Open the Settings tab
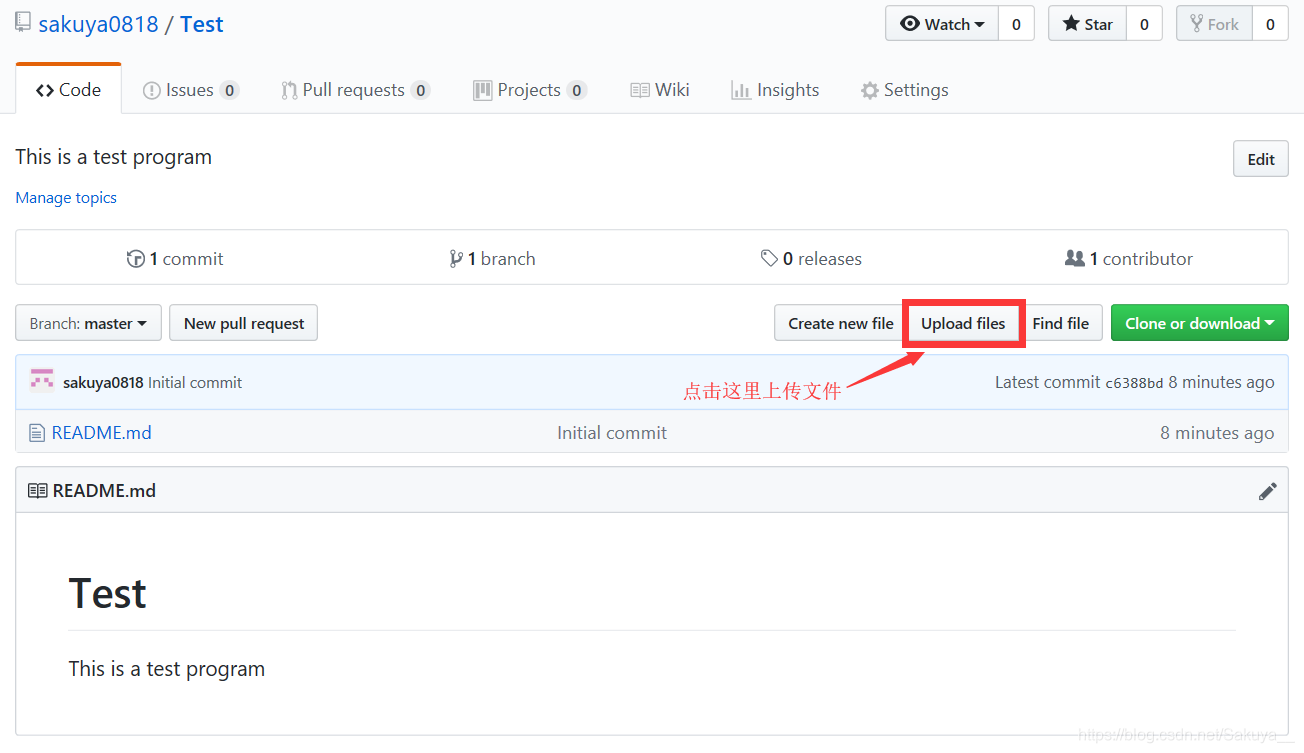 pos(904,90)
